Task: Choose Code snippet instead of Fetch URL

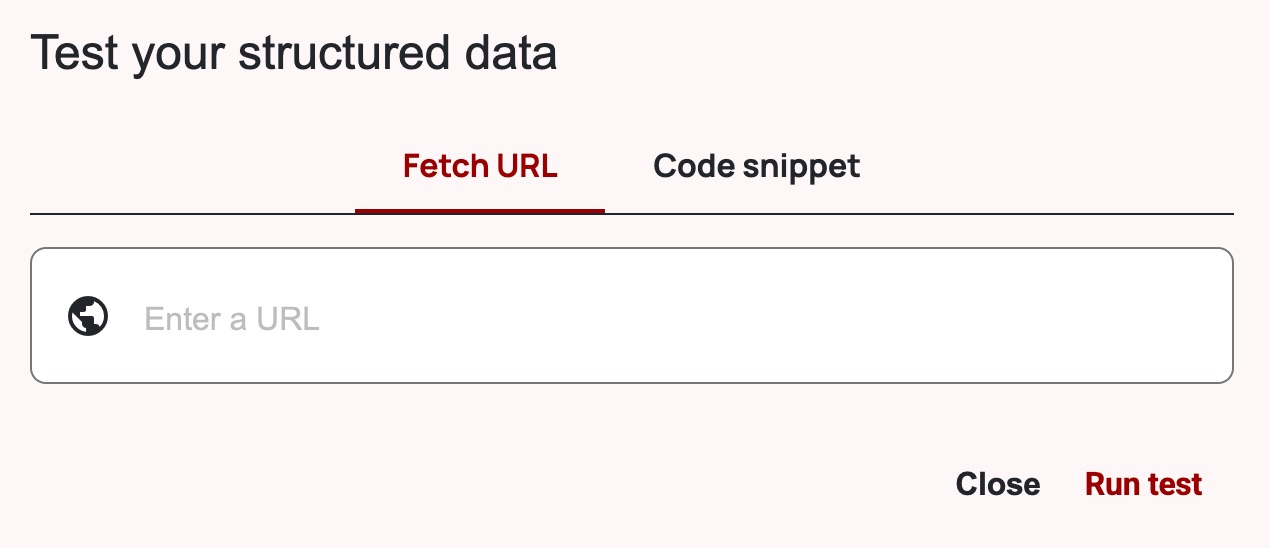Action: point(756,166)
